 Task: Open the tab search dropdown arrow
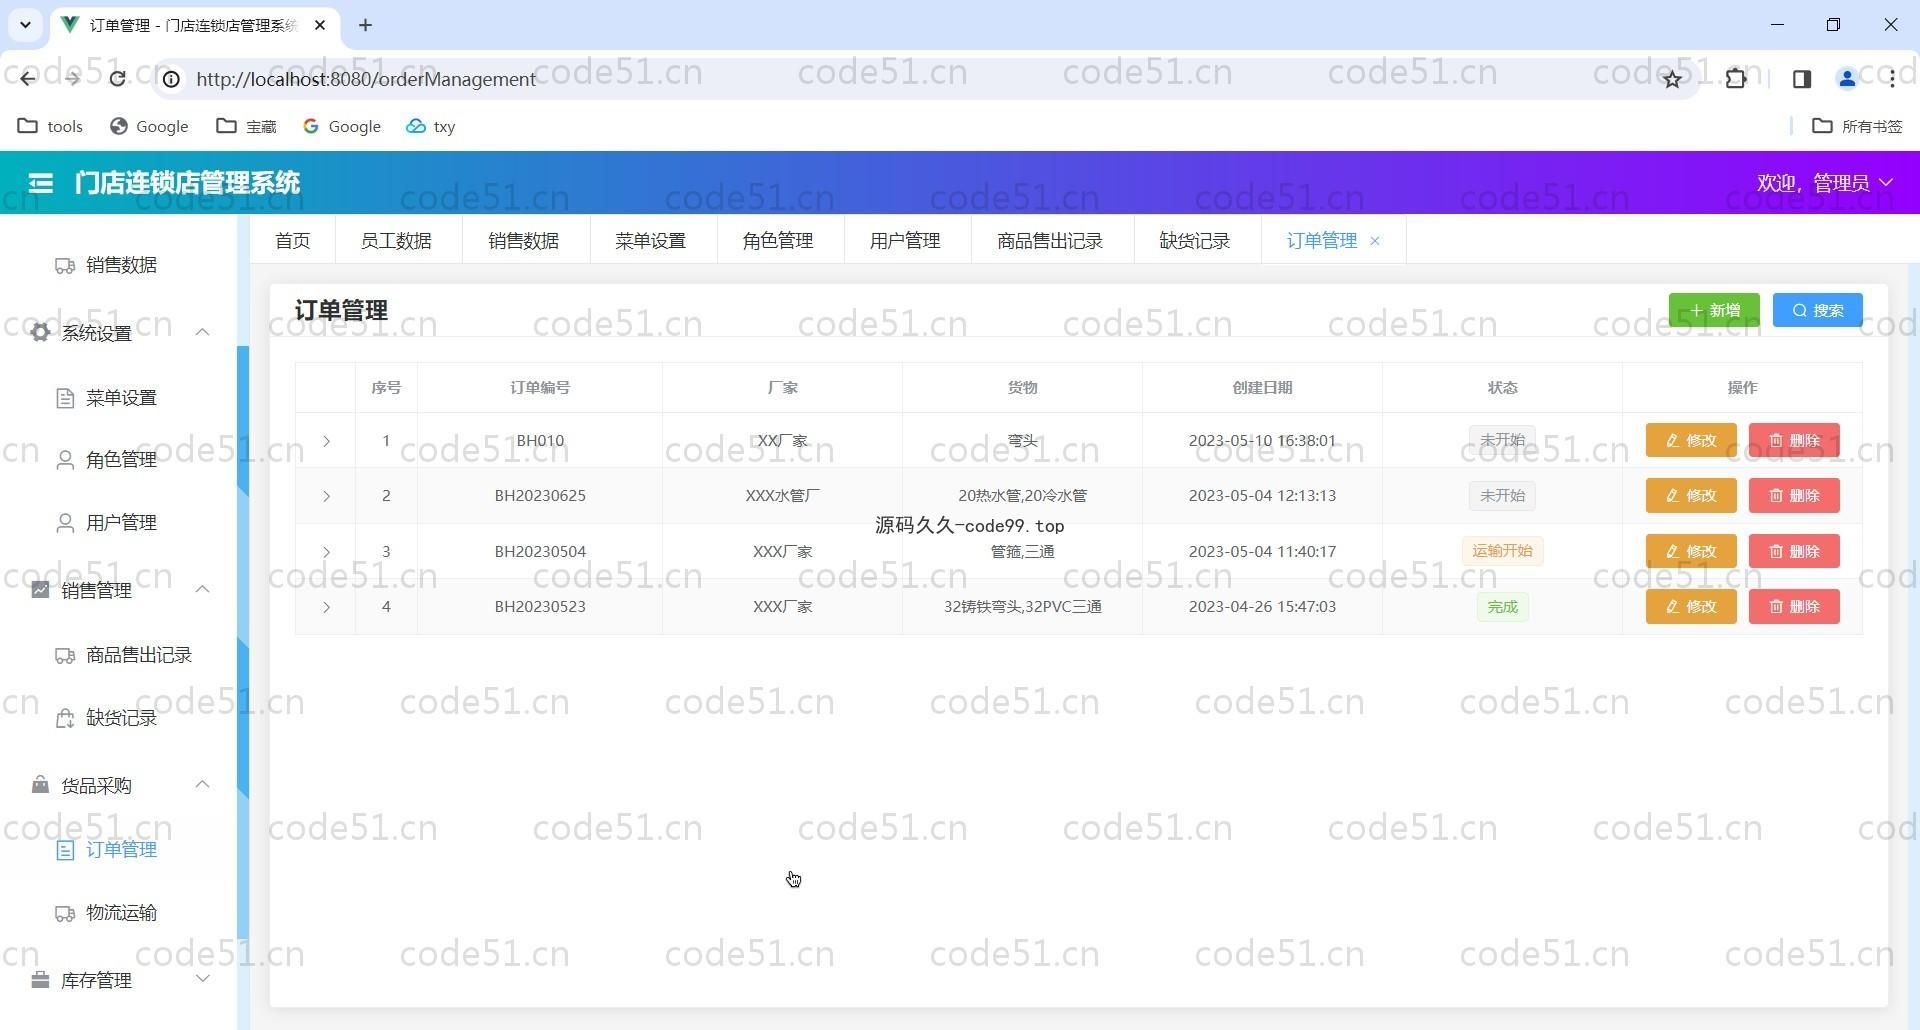click(x=26, y=25)
